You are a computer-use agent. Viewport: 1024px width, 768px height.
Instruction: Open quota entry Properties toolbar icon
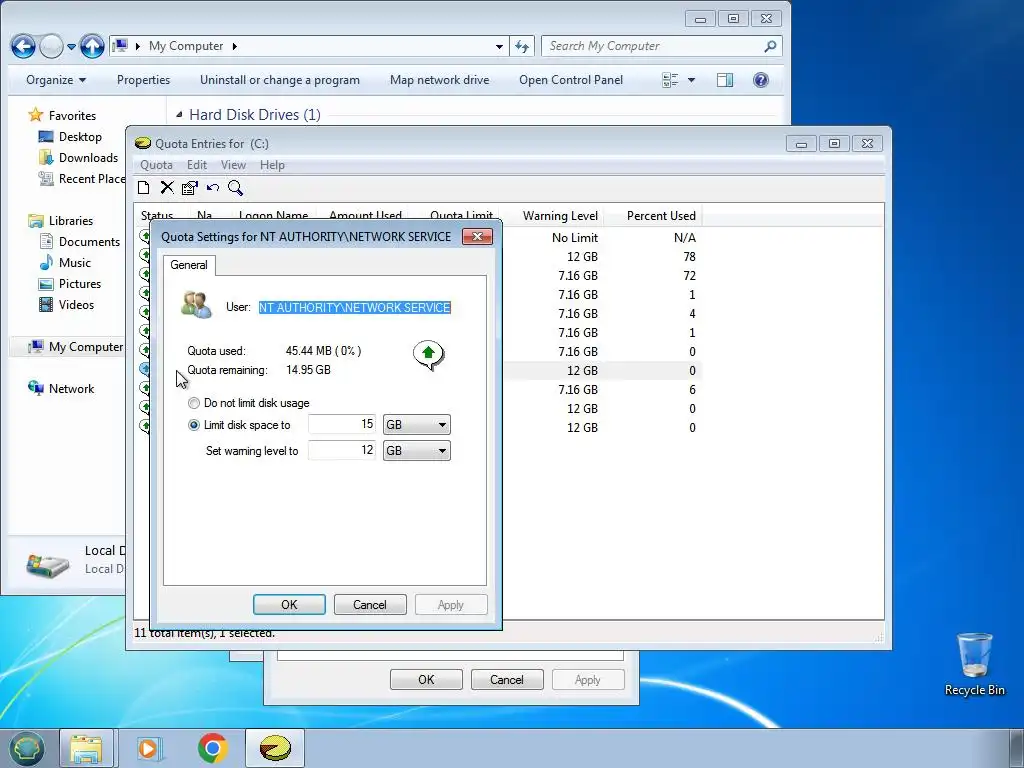(x=189, y=188)
